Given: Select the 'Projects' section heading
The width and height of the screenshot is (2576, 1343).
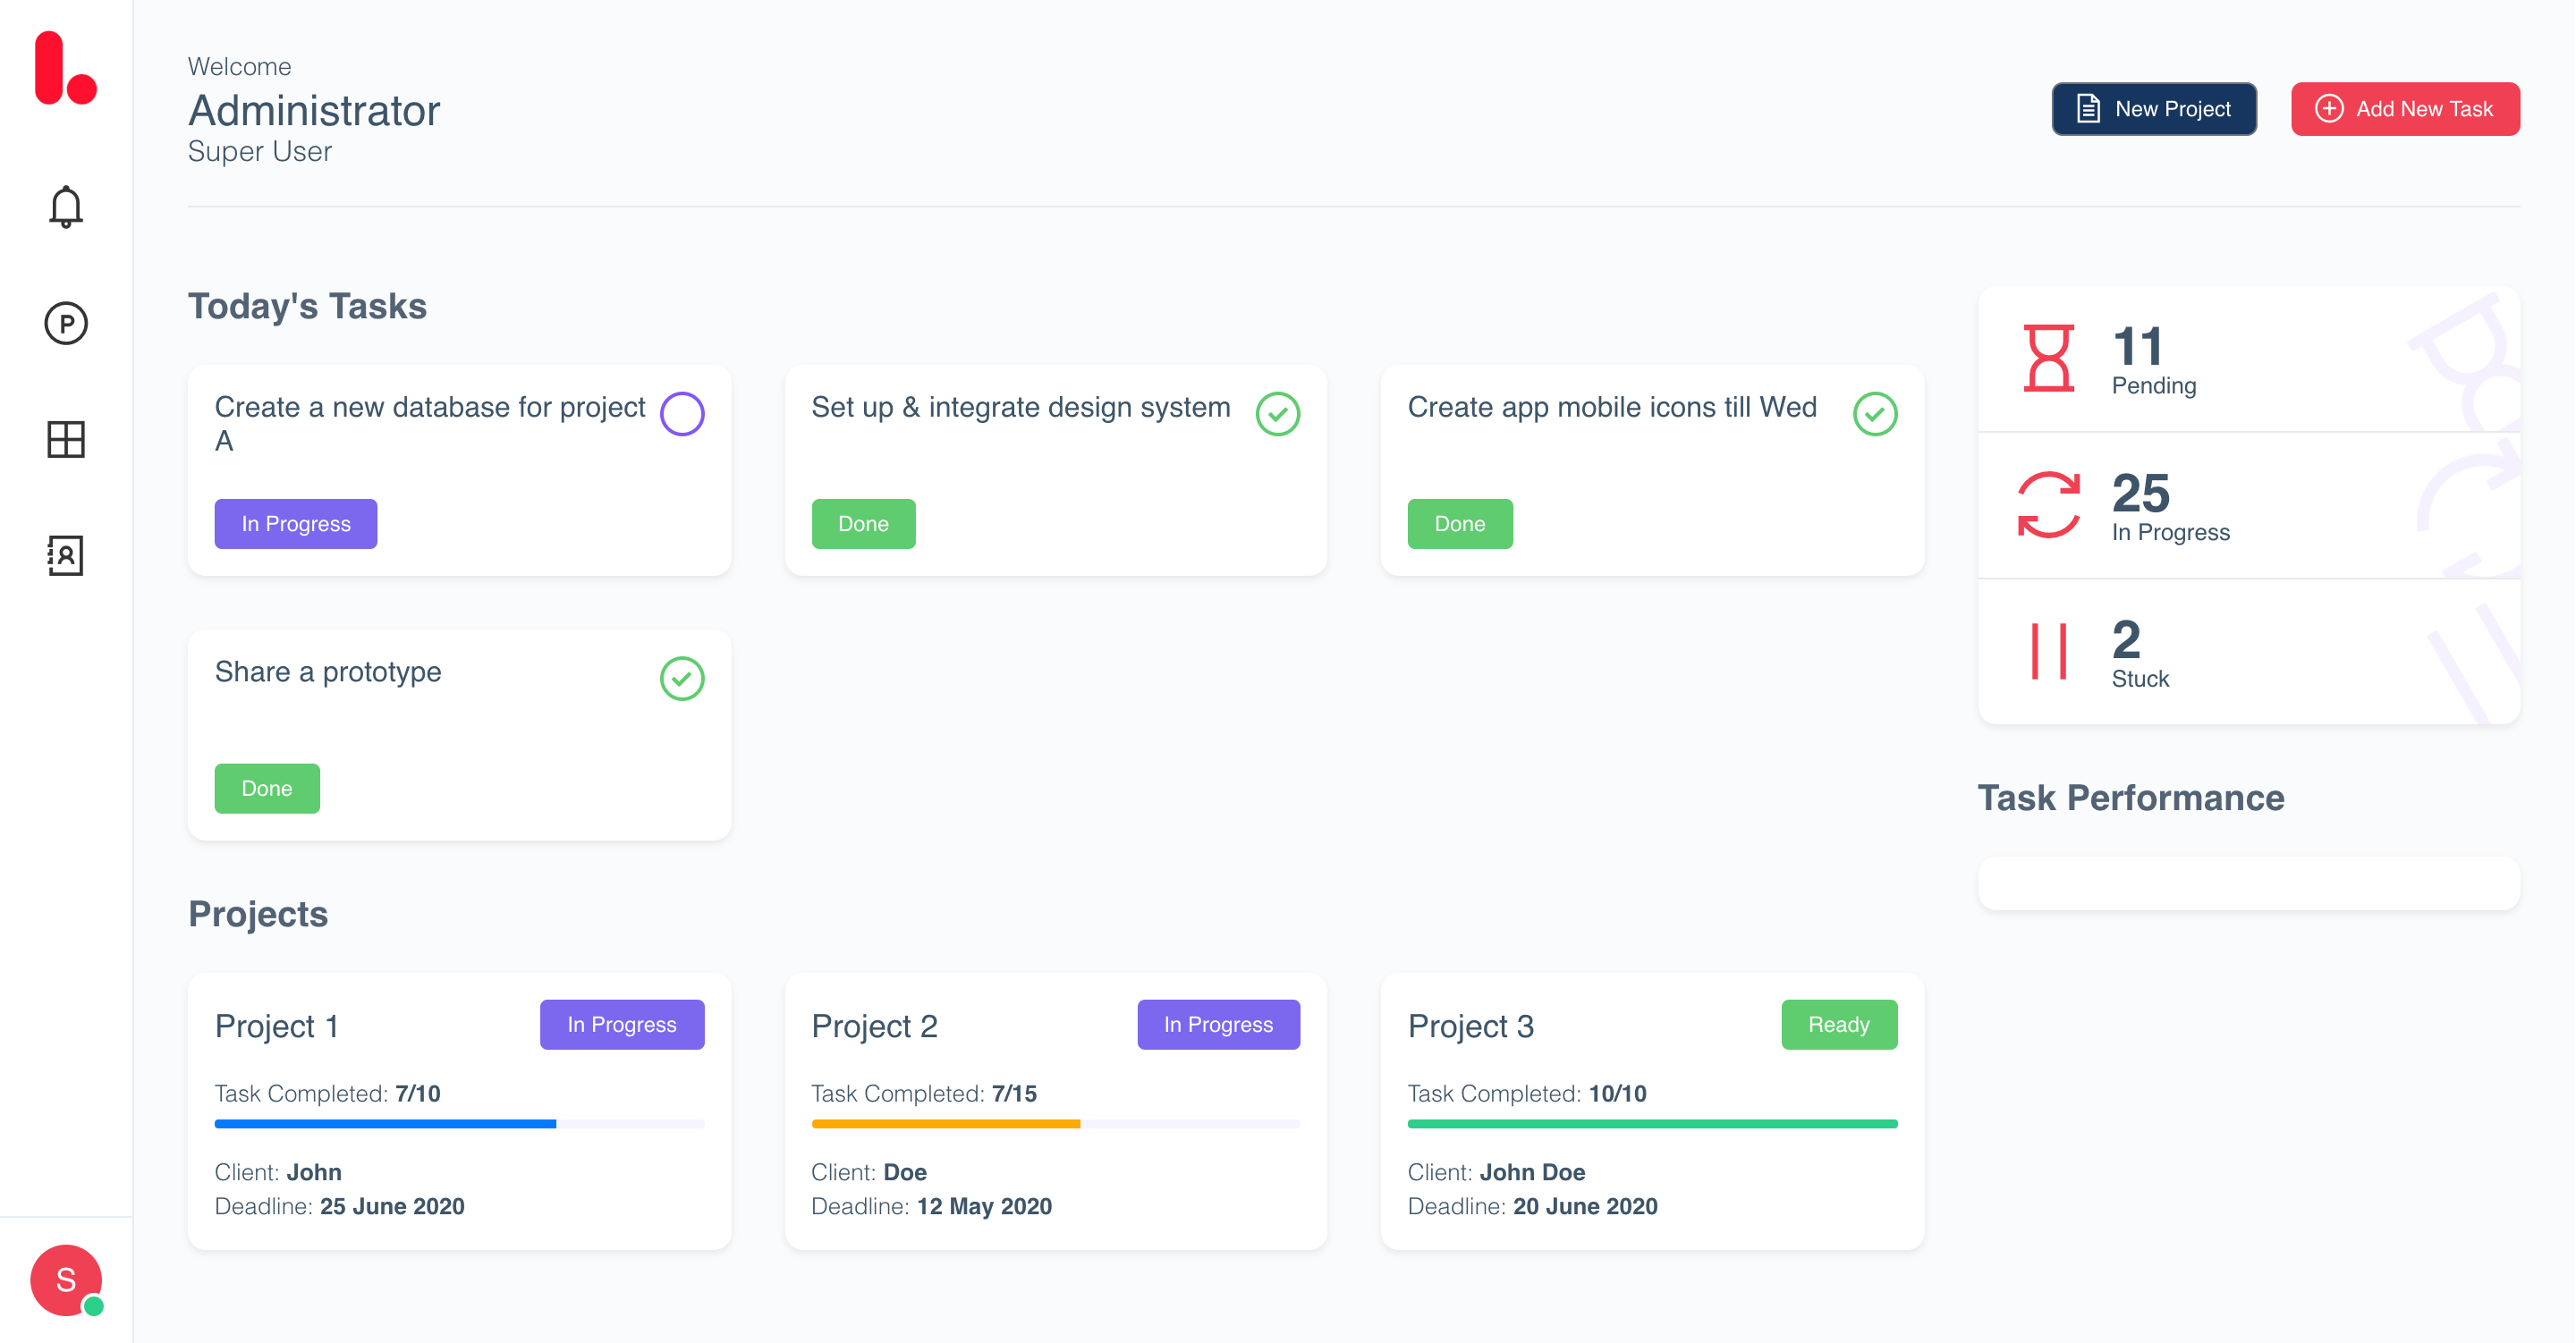Looking at the screenshot, I should click(258, 914).
